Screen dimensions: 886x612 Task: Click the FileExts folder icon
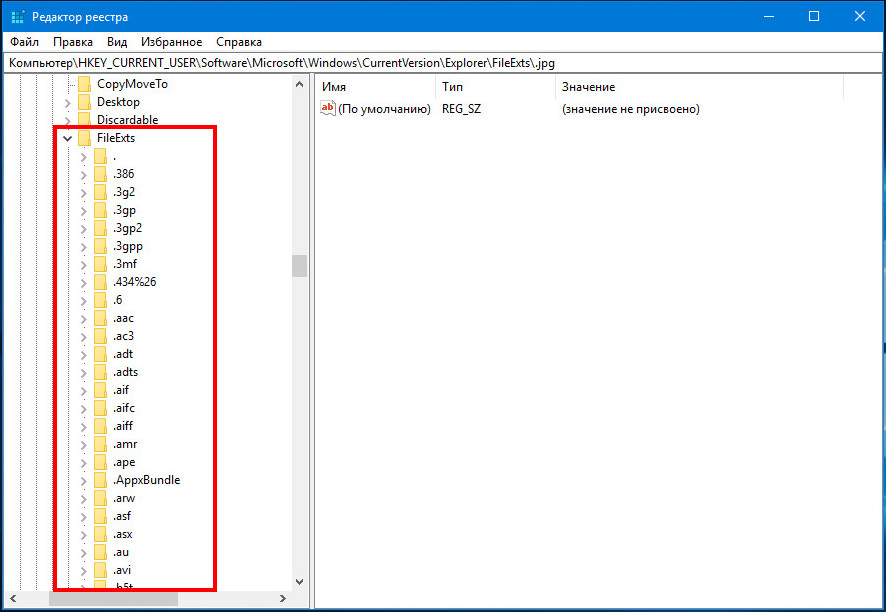point(84,138)
